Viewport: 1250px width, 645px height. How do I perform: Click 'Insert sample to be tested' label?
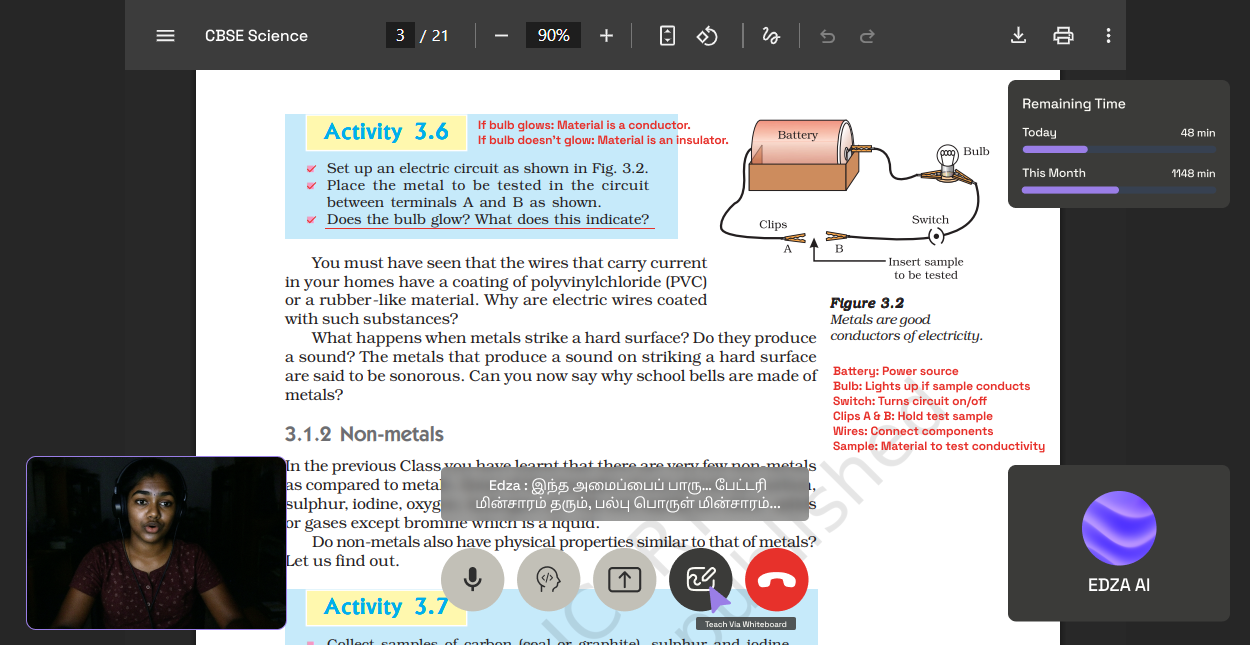point(926,268)
